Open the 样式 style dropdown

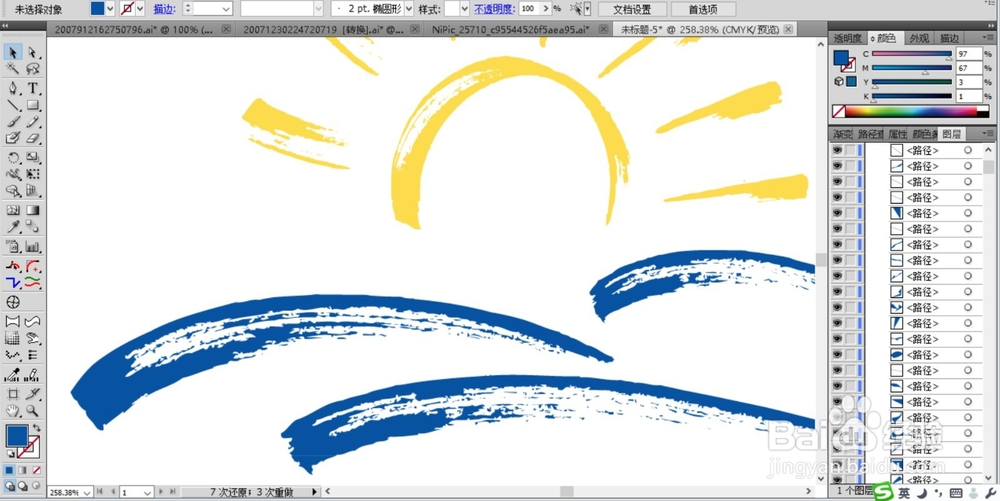[464, 9]
